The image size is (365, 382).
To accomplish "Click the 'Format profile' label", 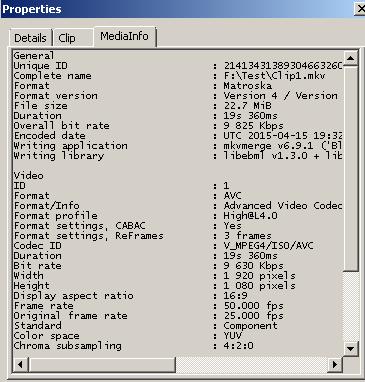I will coord(55,216).
